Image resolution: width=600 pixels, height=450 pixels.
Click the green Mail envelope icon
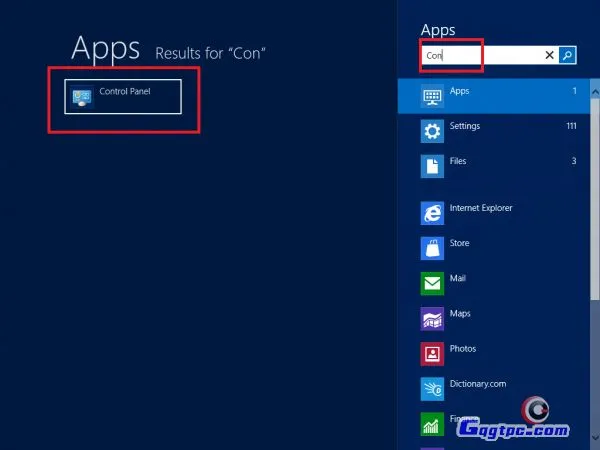click(432, 284)
